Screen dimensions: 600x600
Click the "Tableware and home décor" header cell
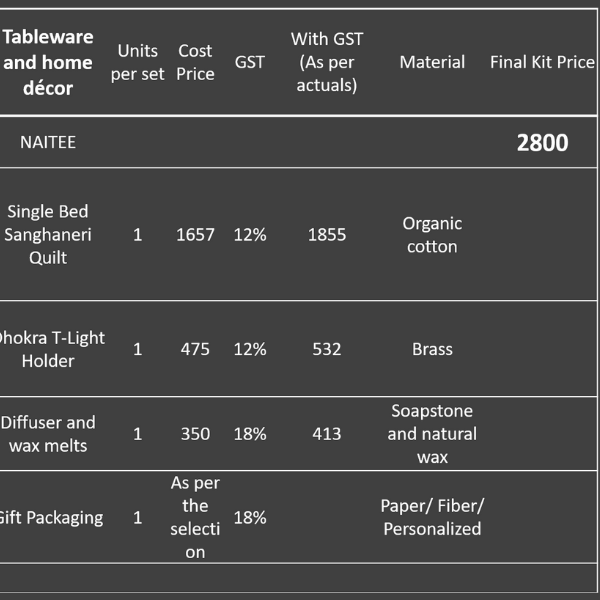48,62
